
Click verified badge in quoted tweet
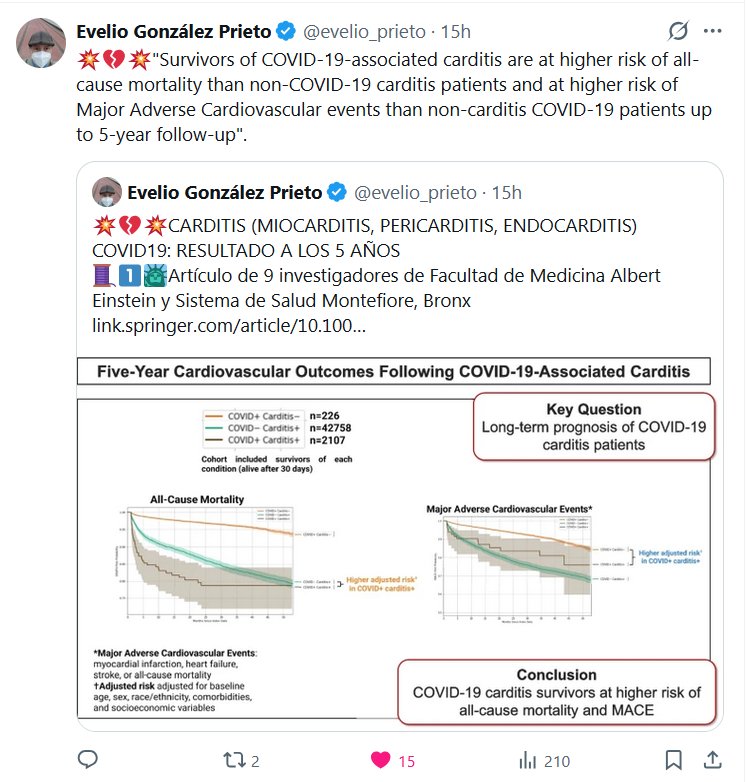[338, 193]
